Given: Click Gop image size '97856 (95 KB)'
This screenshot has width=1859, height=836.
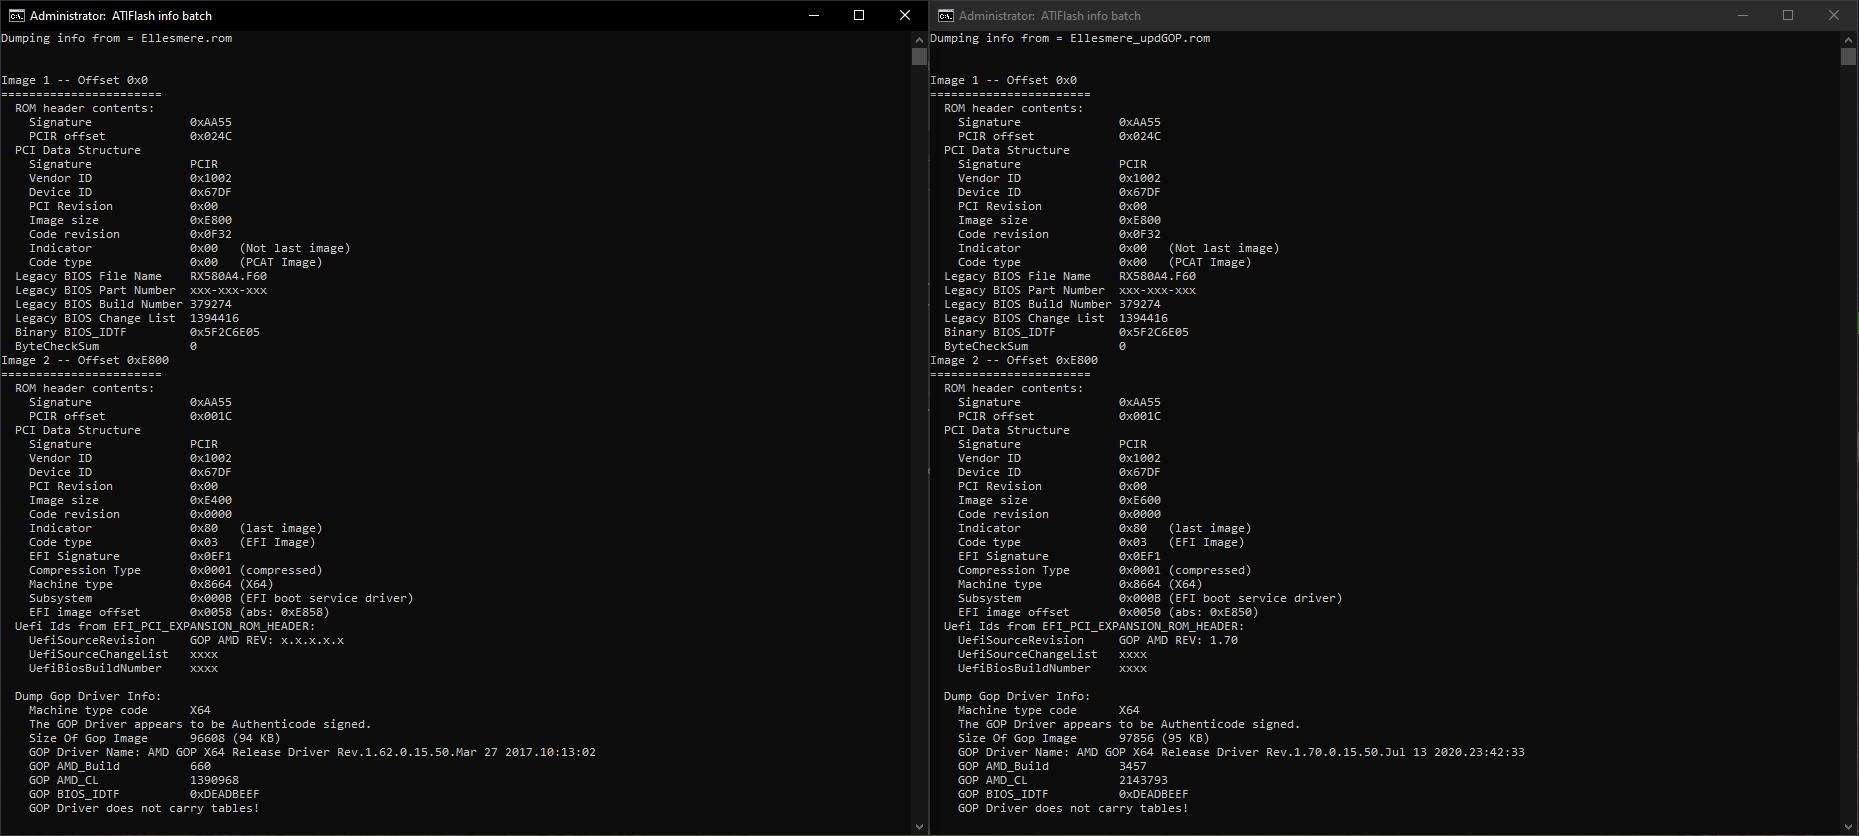Looking at the screenshot, I should (x=1164, y=738).
